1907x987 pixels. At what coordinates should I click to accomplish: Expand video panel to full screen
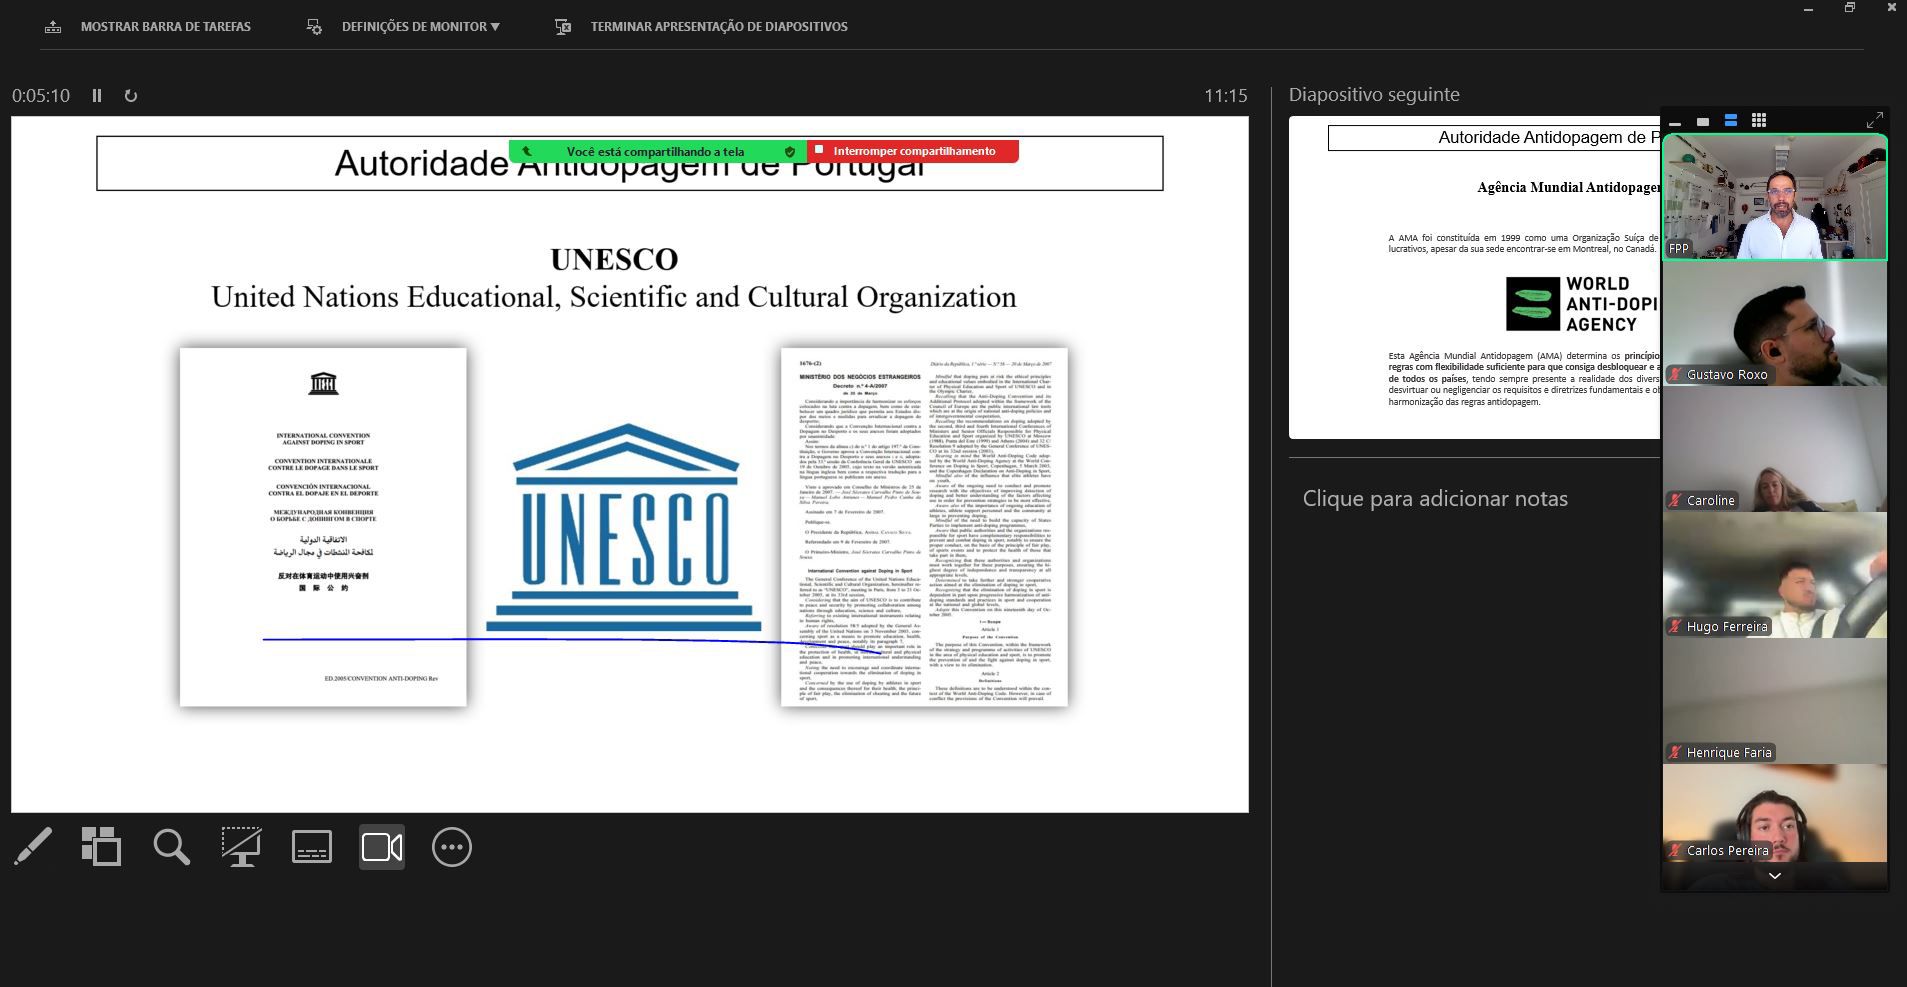(x=1874, y=121)
